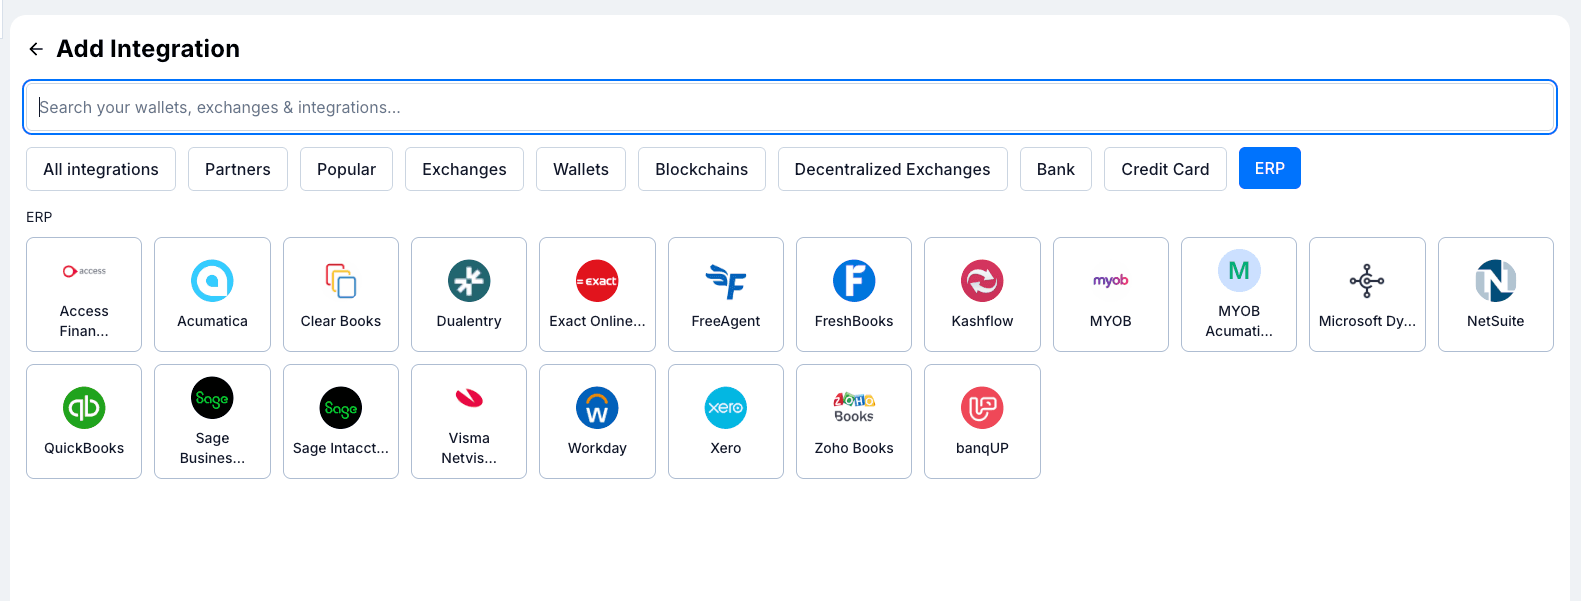Pick the Sage Intacct logo icon
This screenshot has width=1581, height=601.
click(341, 408)
